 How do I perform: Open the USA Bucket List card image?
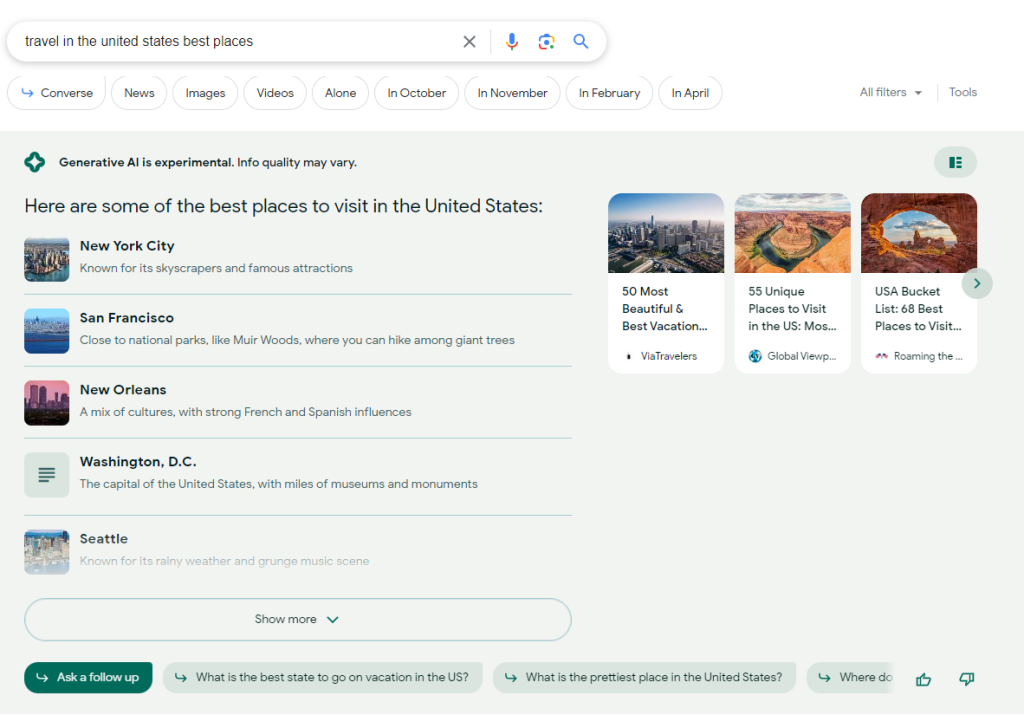point(919,233)
